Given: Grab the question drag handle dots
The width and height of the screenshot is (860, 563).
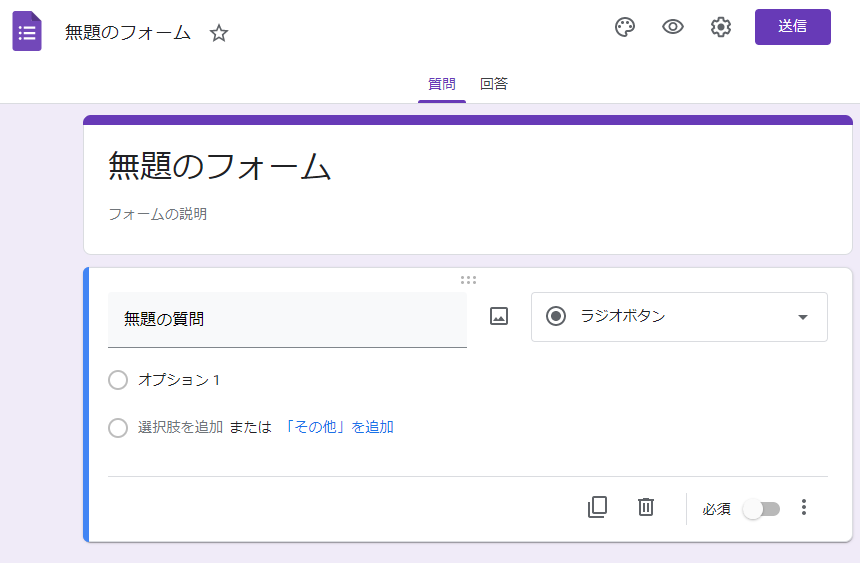Looking at the screenshot, I should point(468,280).
